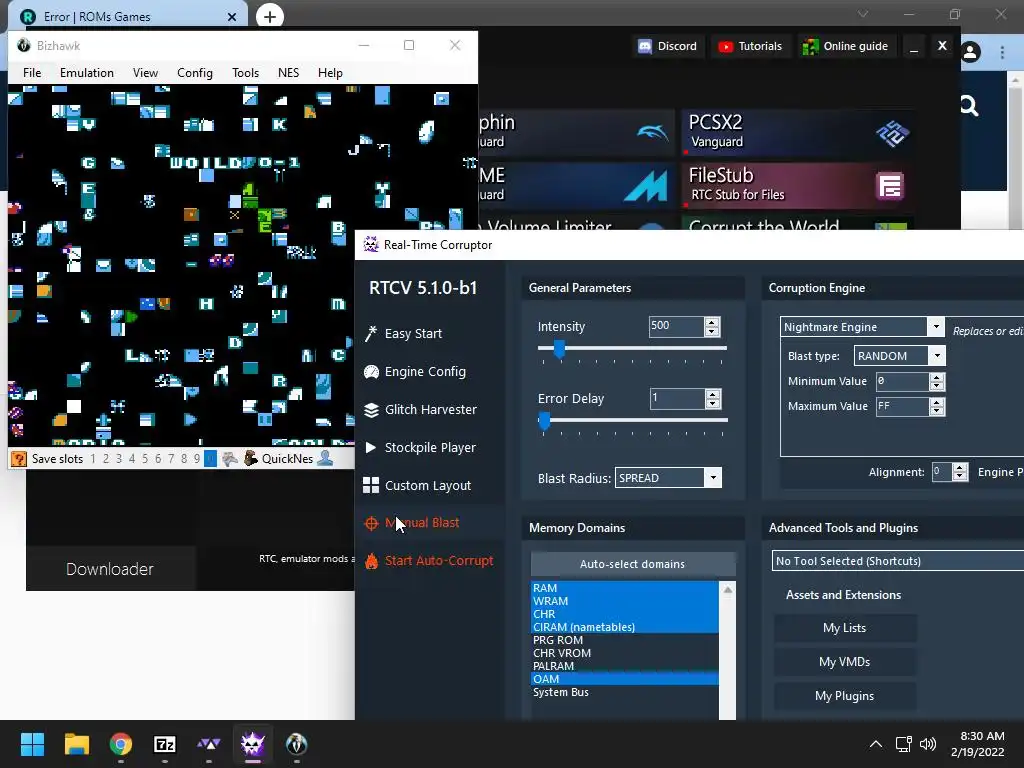Click the Intensity value field
The height and width of the screenshot is (768, 1024).
(677, 326)
